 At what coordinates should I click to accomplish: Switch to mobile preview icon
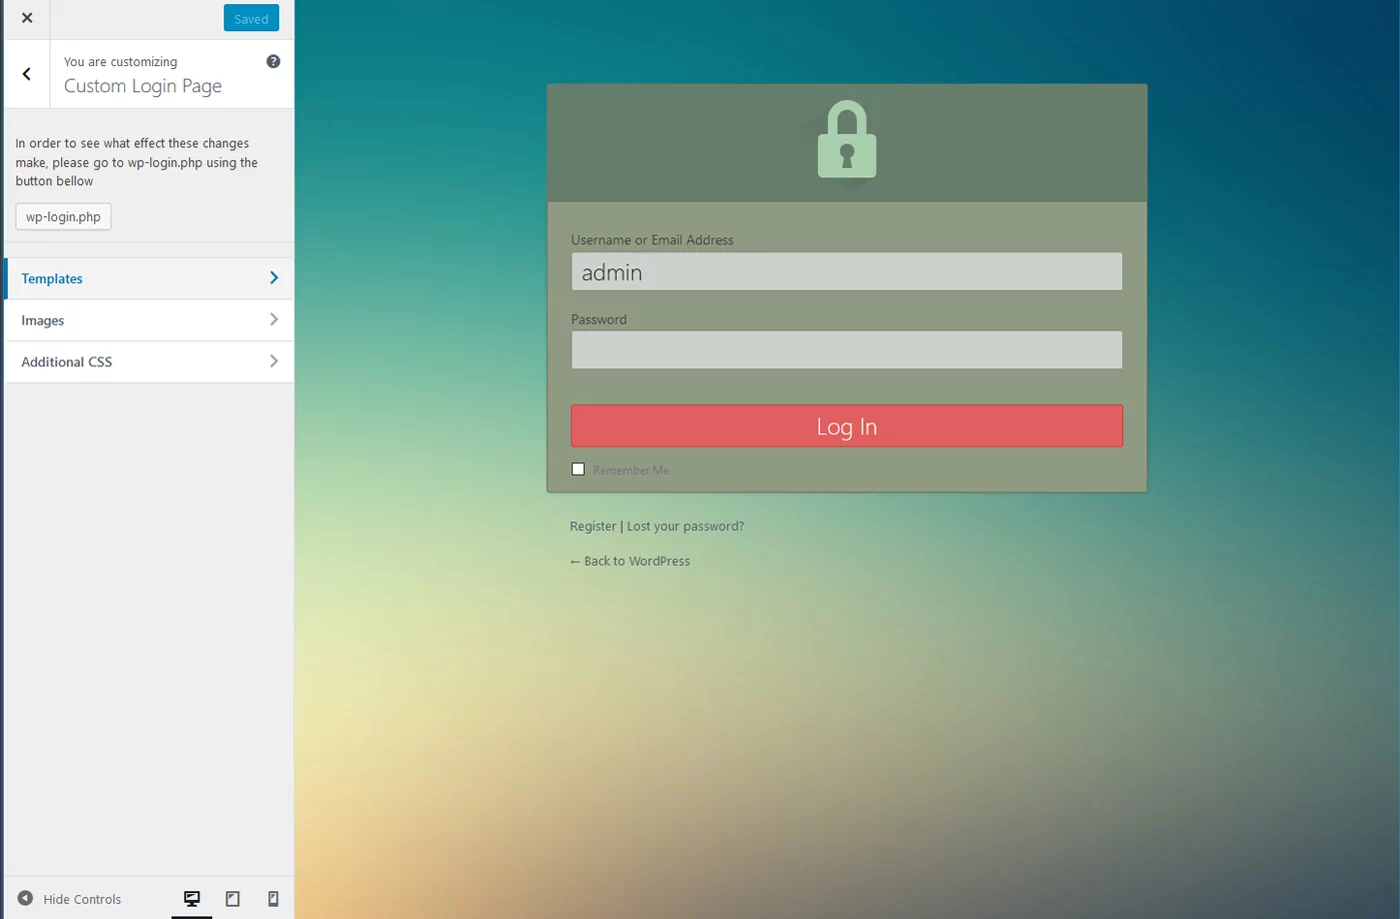(273, 899)
